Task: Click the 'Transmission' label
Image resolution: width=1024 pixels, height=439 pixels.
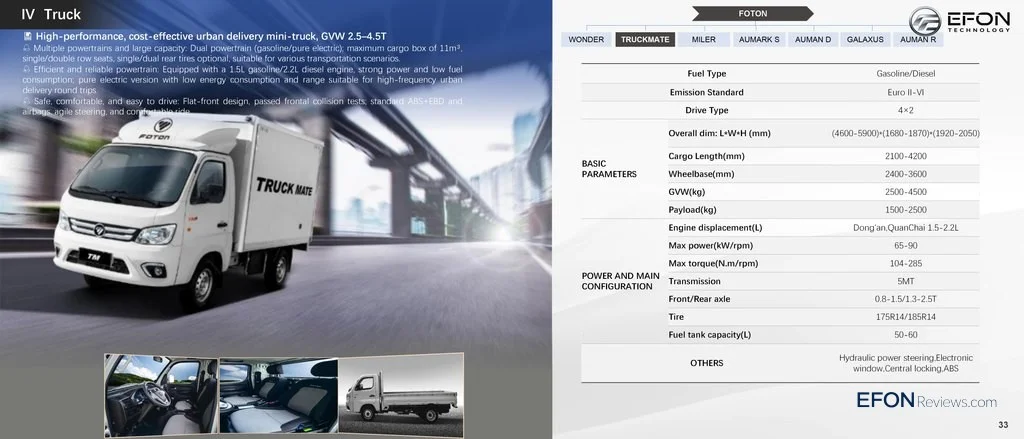Action: pos(694,282)
